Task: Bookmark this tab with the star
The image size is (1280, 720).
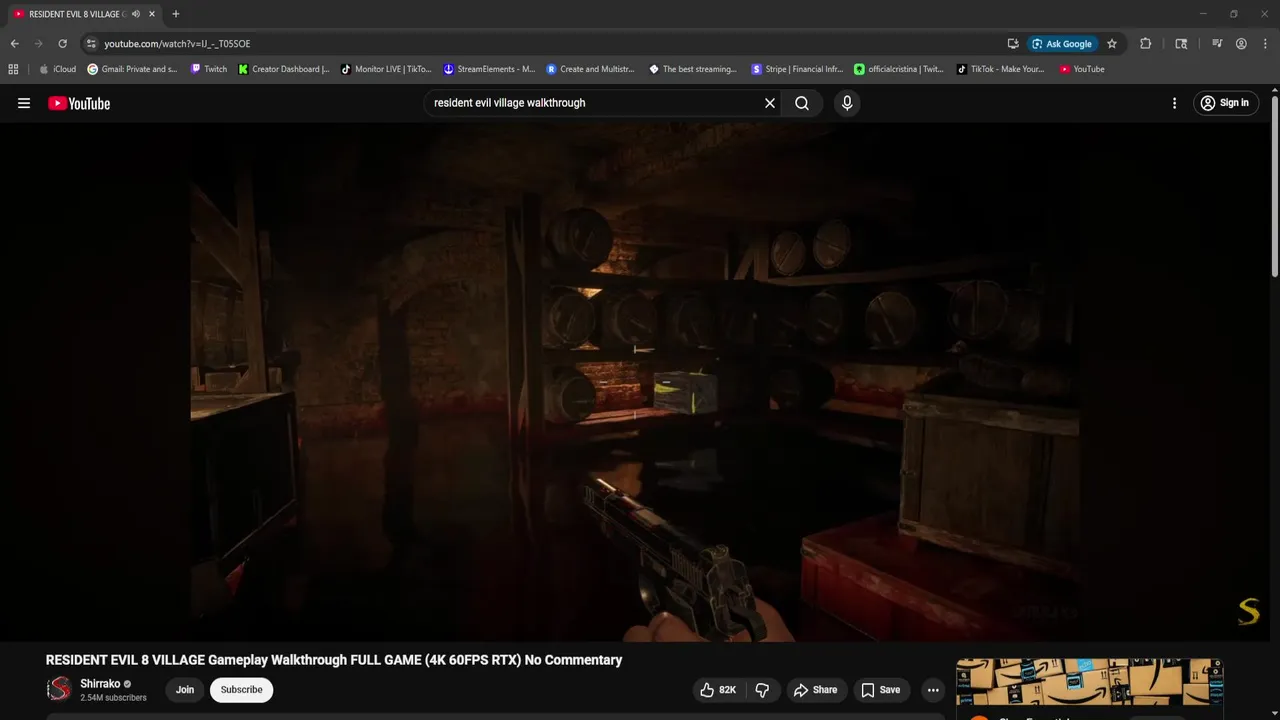Action: (x=1112, y=44)
